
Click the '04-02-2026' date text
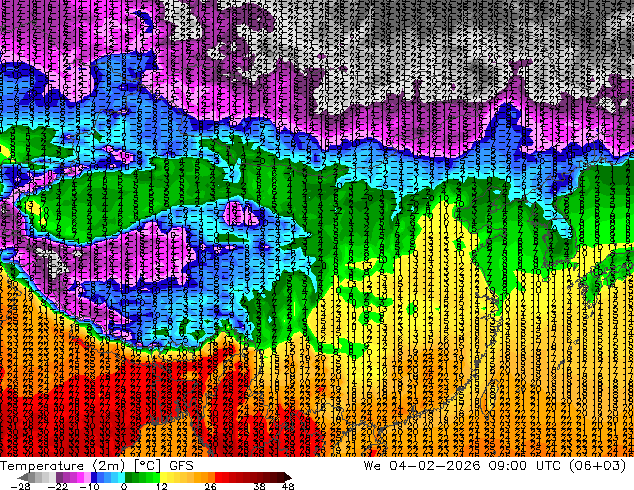click(434, 466)
